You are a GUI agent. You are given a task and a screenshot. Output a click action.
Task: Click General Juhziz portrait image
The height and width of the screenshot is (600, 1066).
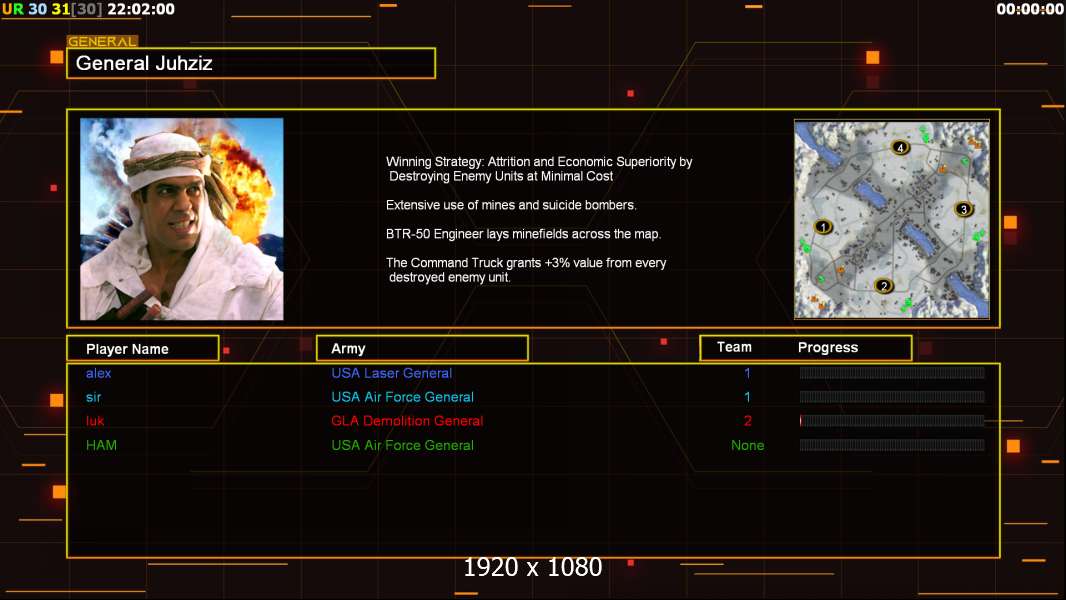pyautogui.click(x=182, y=219)
